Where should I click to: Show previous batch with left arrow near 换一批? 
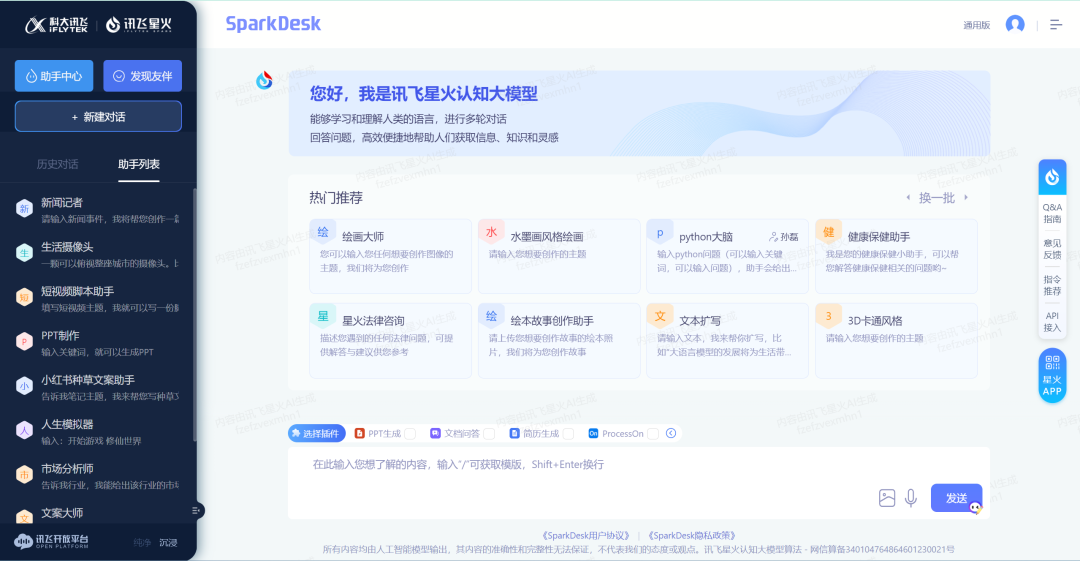tap(908, 198)
